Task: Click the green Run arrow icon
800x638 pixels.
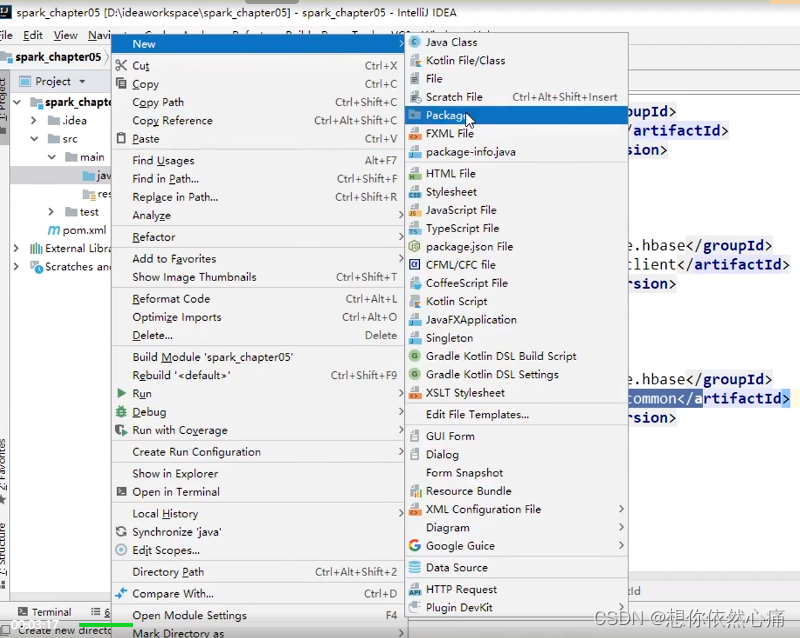Action: (x=121, y=393)
